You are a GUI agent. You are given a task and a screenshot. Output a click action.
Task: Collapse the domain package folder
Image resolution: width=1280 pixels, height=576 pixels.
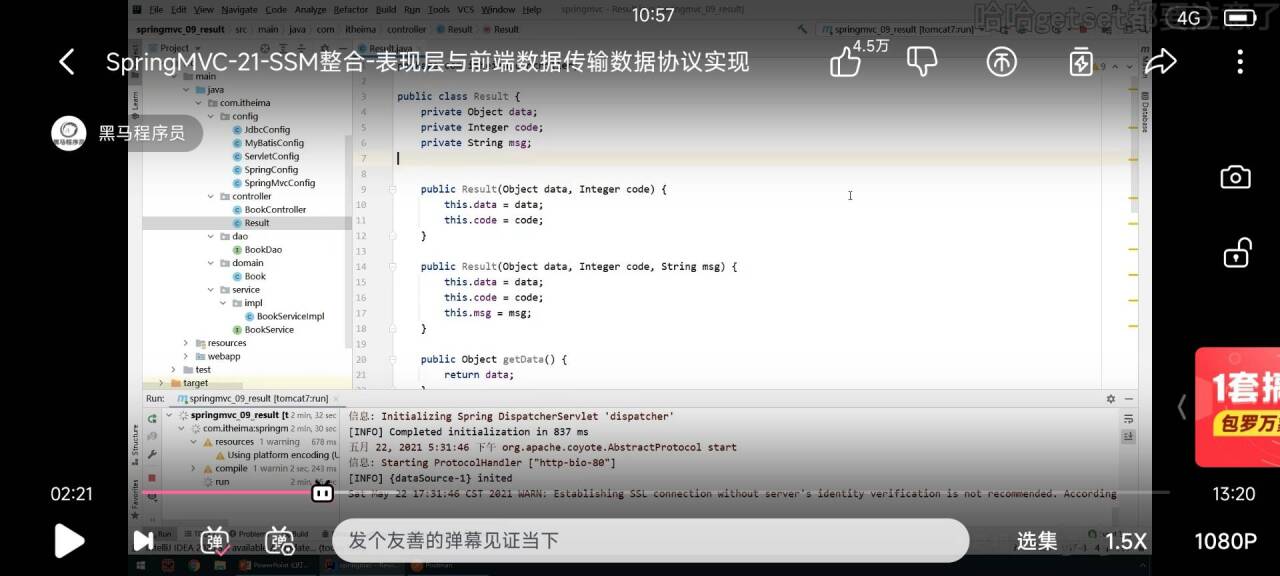tap(210, 263)
